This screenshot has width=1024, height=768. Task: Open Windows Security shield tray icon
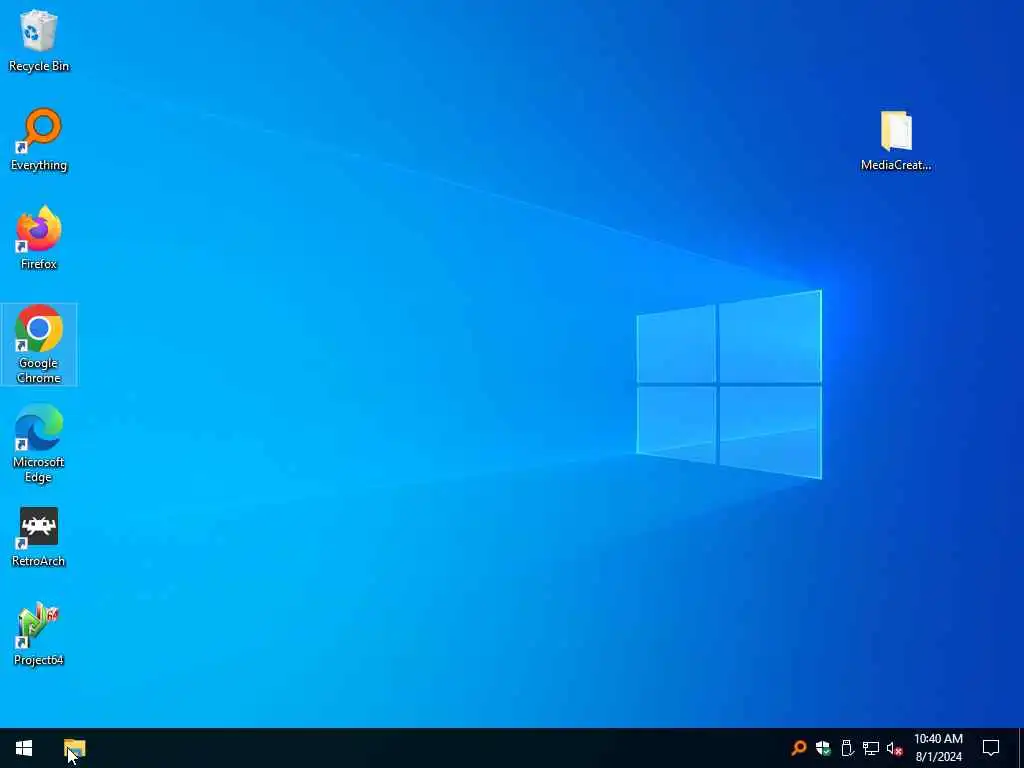click(823, 748)
